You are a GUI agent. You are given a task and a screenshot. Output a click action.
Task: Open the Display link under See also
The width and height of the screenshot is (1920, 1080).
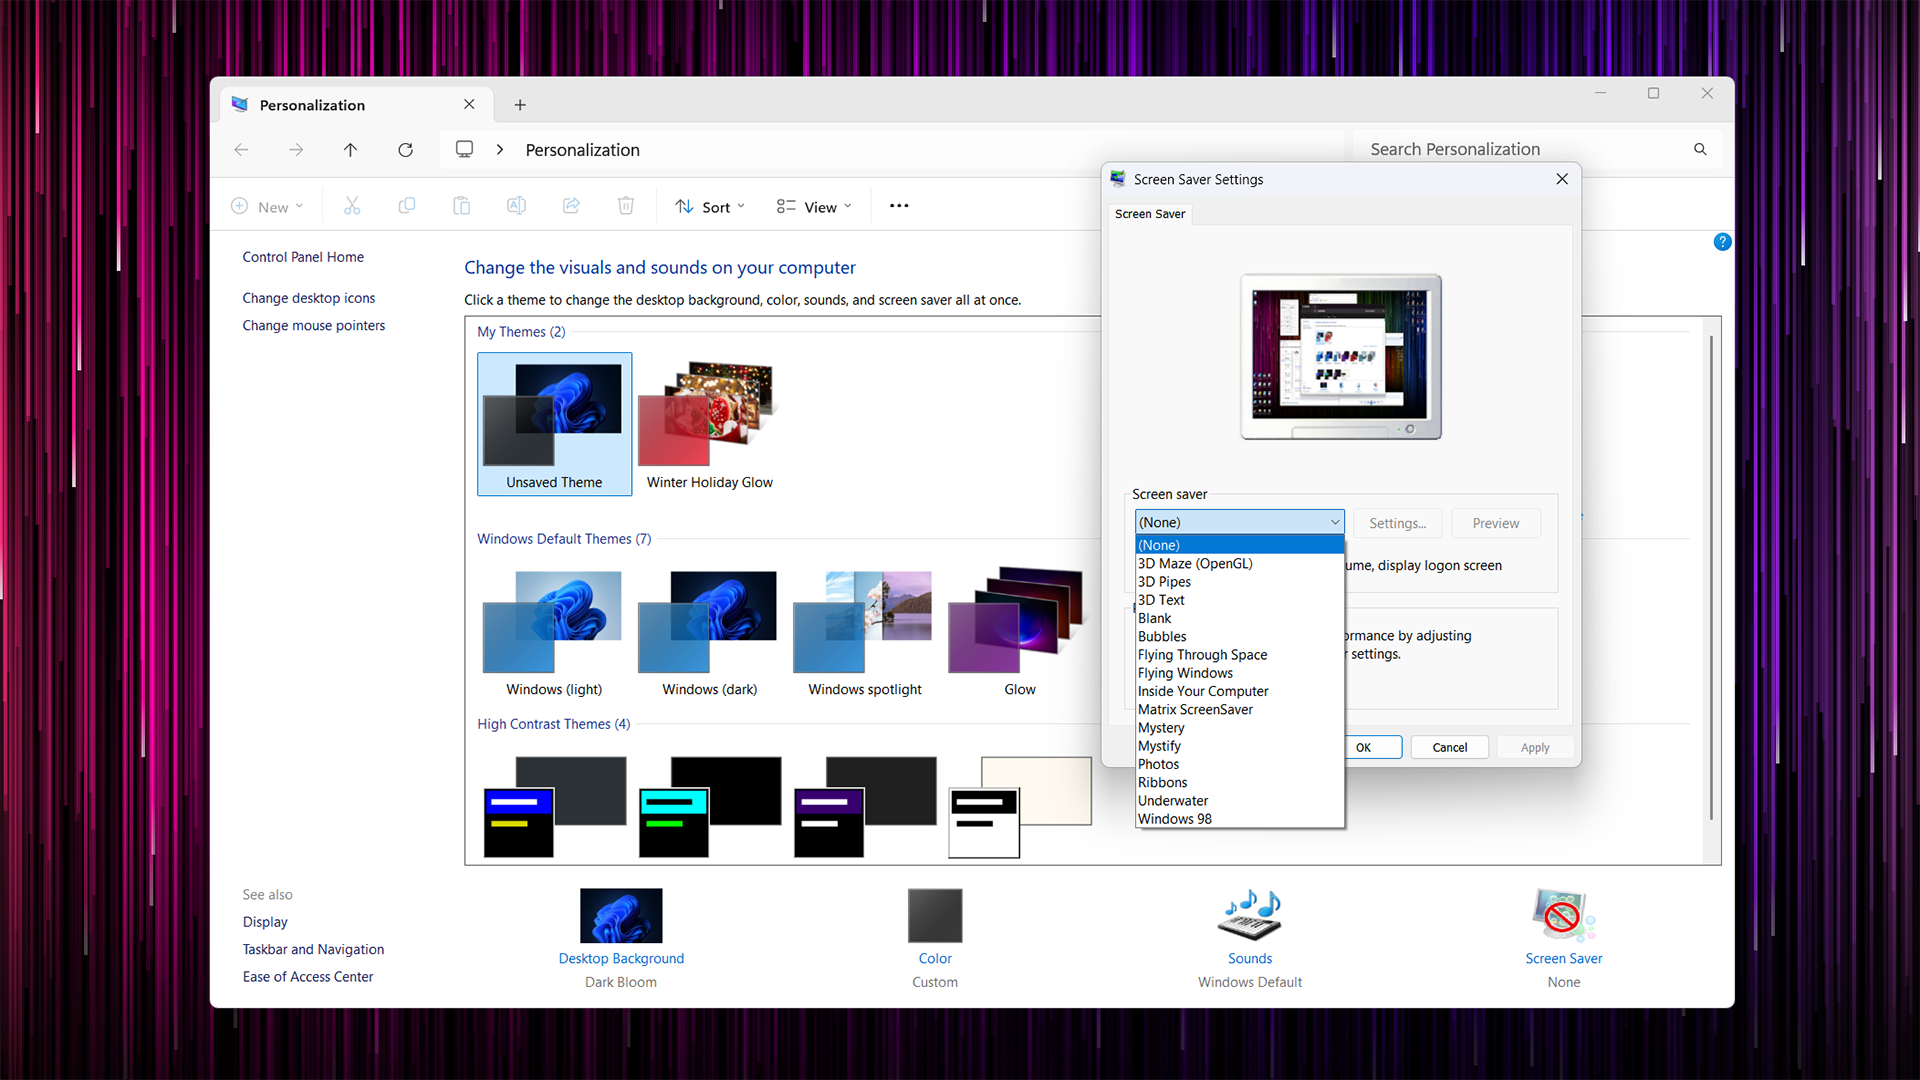tap(265, 922)
